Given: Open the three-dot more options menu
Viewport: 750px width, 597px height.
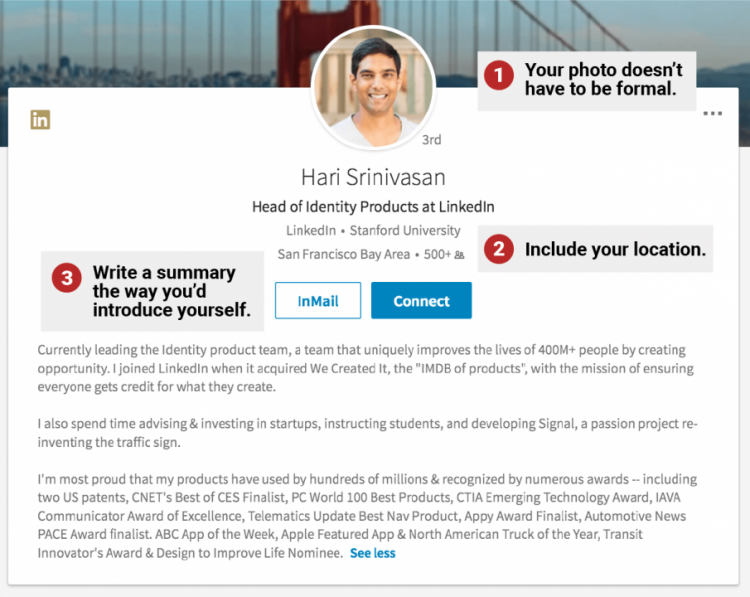Looking at the screenshot, I should tap(712, 114).
